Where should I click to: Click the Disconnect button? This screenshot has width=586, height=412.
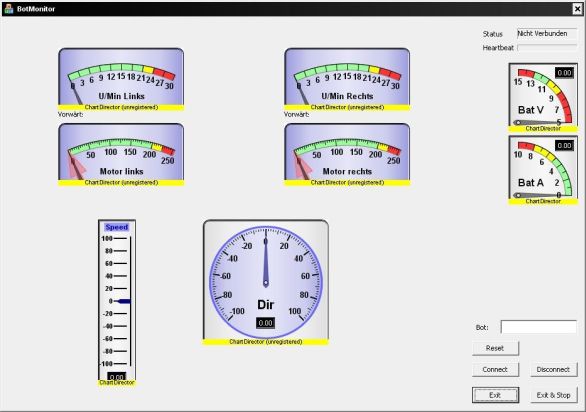[x=553, y=369]
